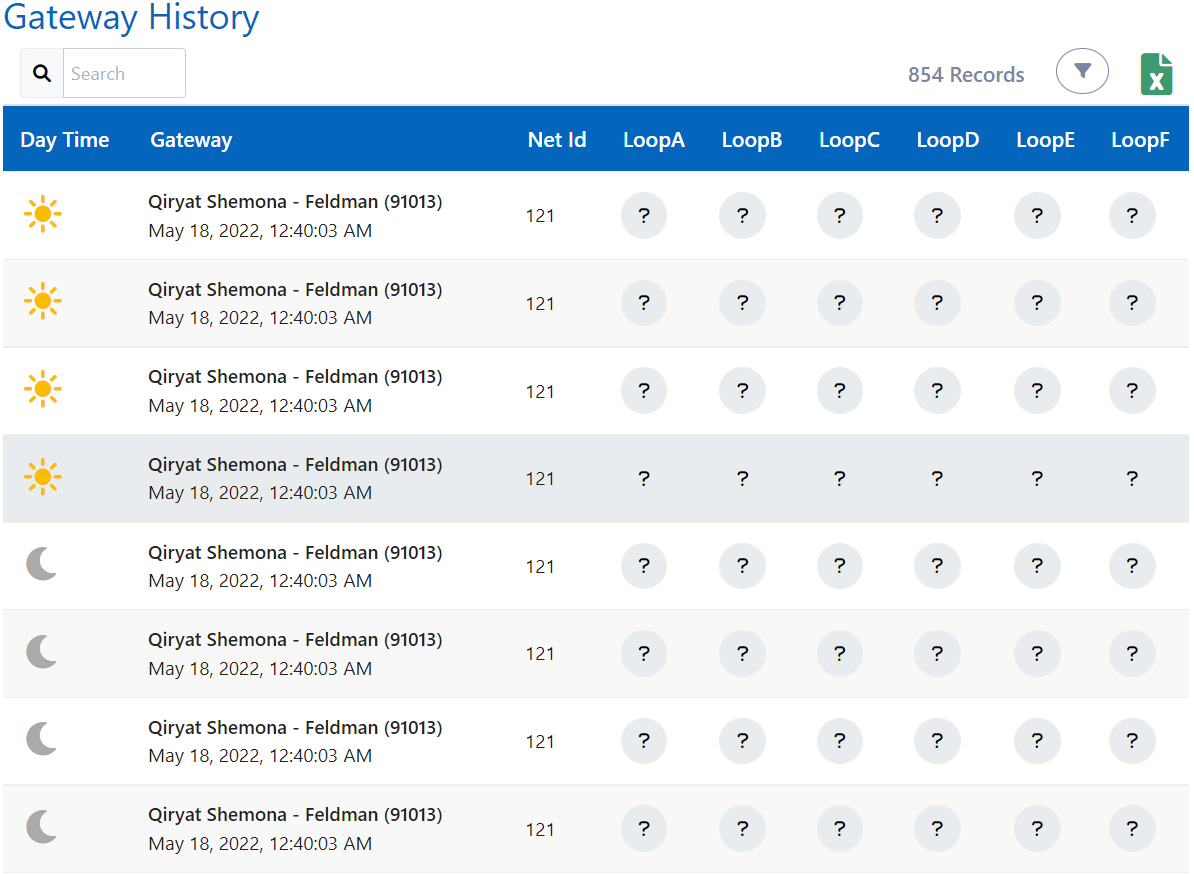Viewport: 1194px width, 874px height.
Task: Sort by the Net Id column header
Action: [x=557, y=140]
